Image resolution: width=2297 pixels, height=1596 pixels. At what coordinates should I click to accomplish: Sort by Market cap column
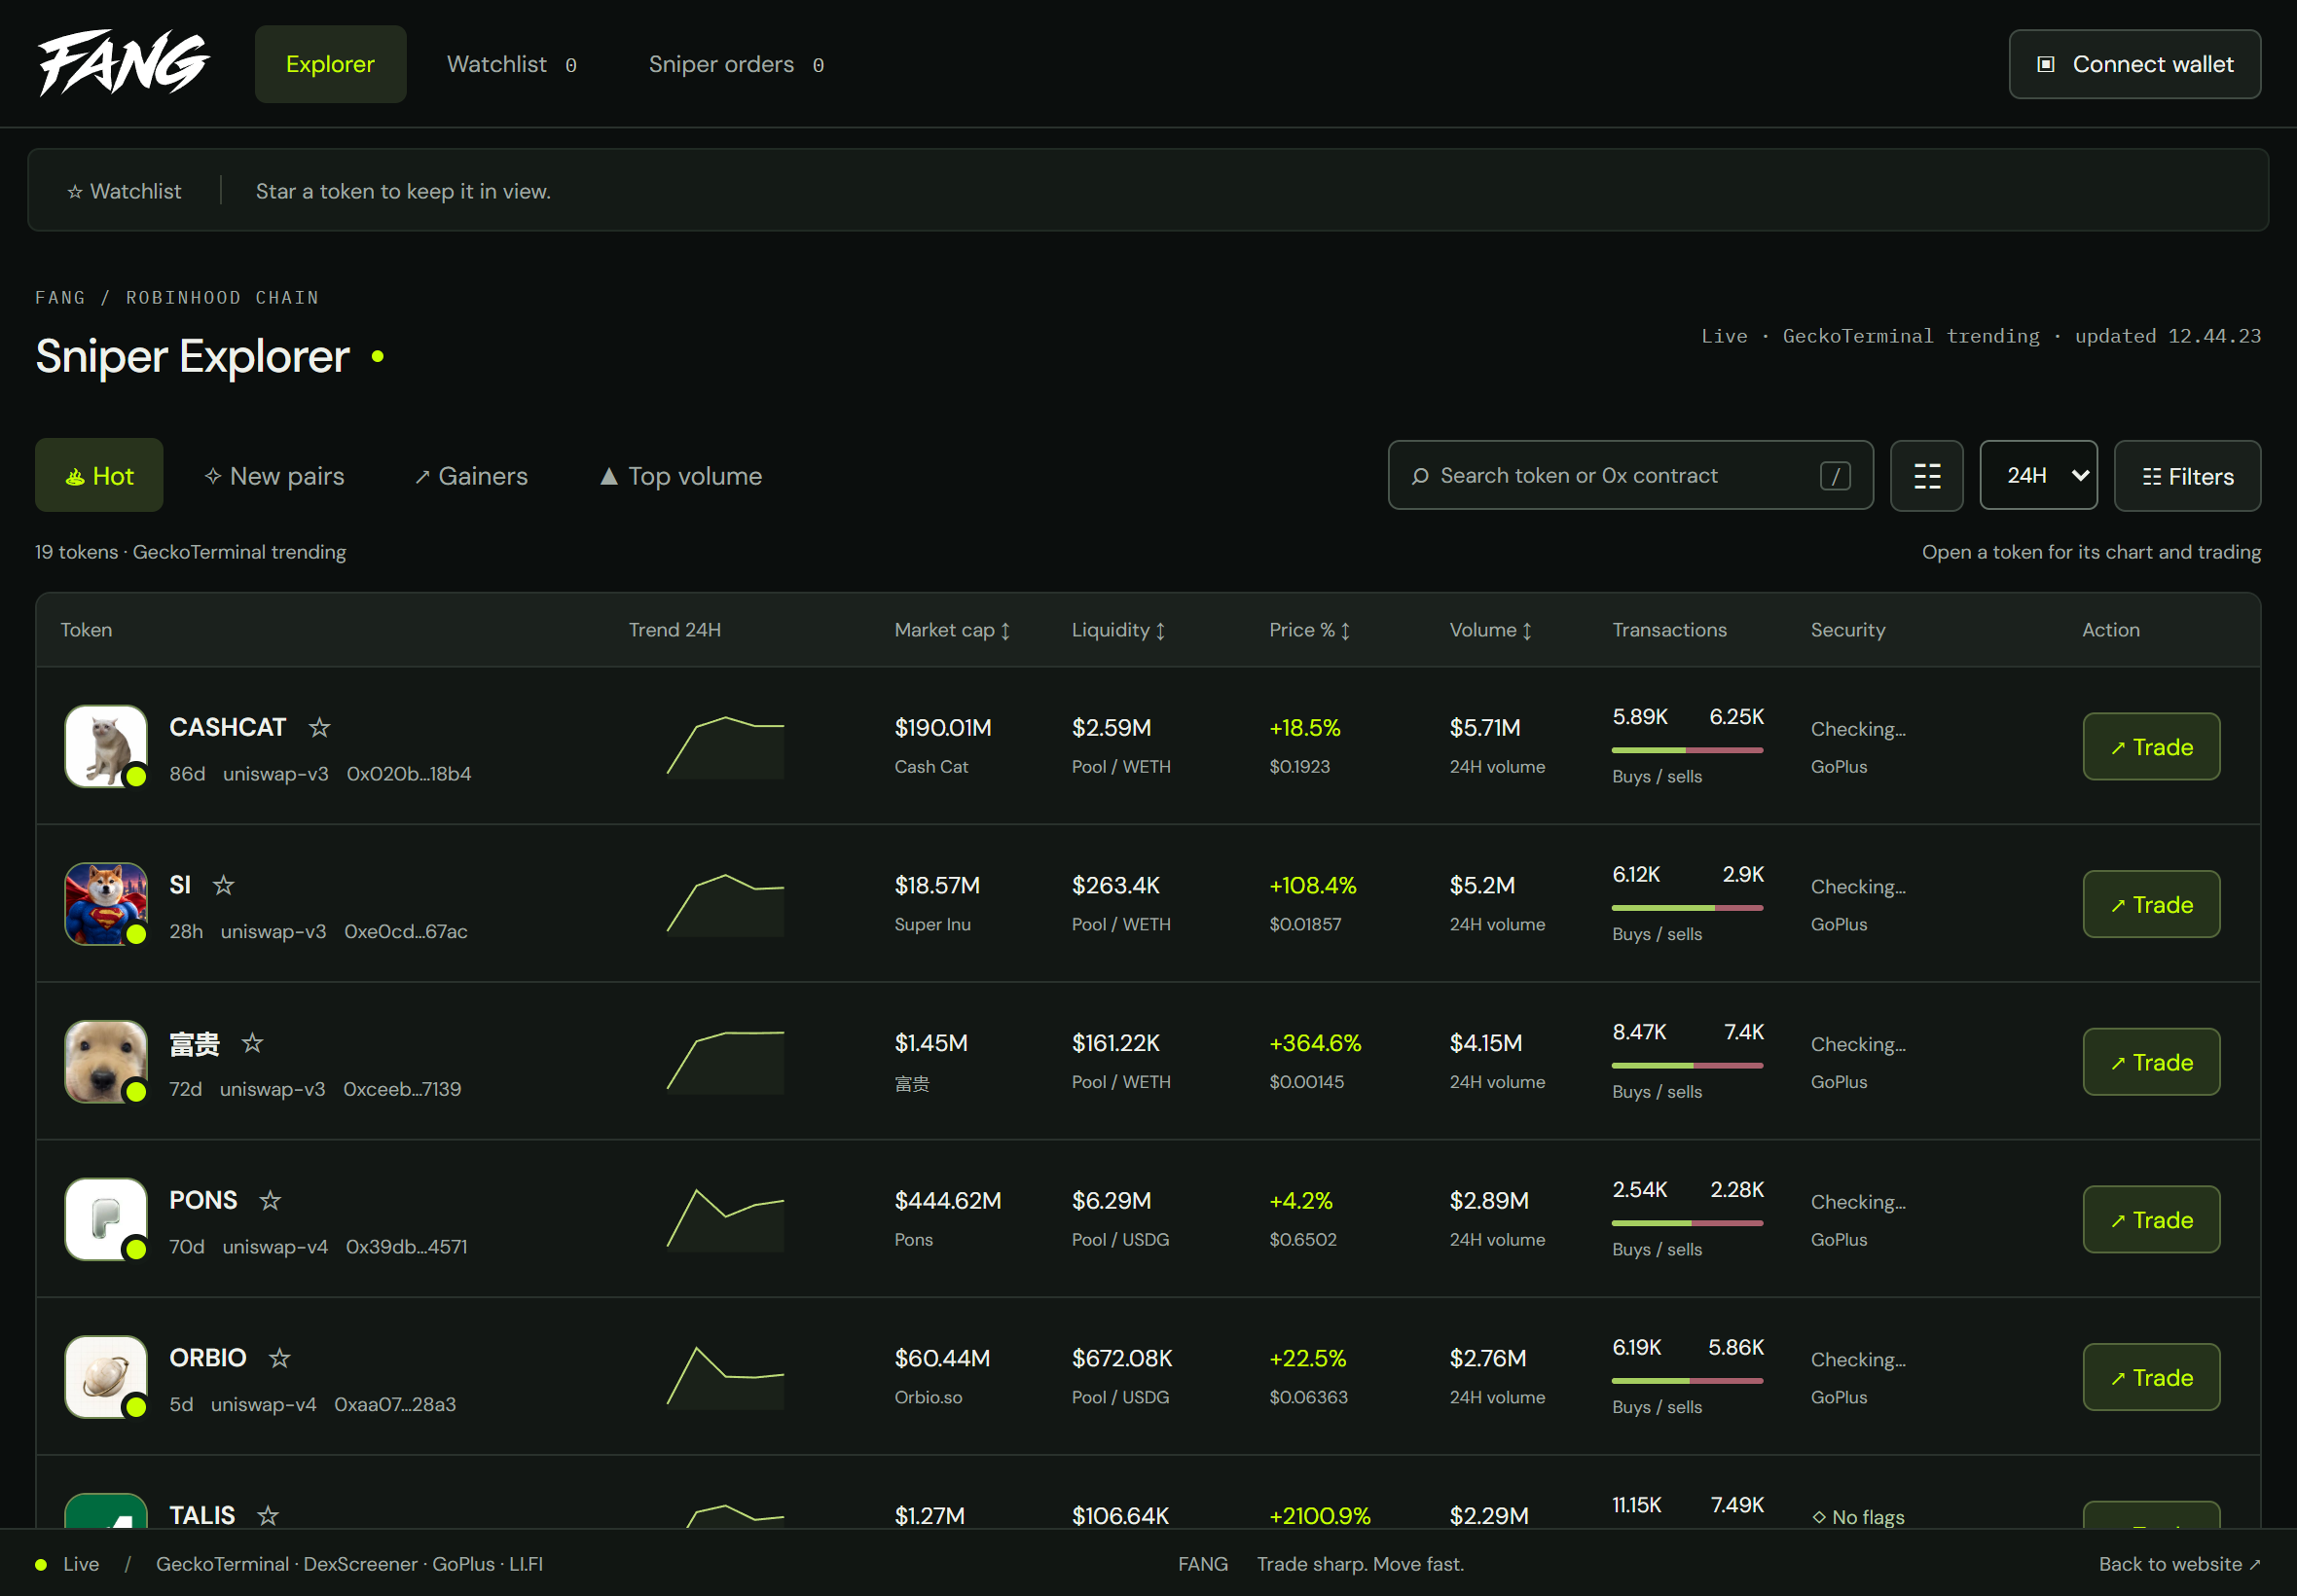(952, 630)
